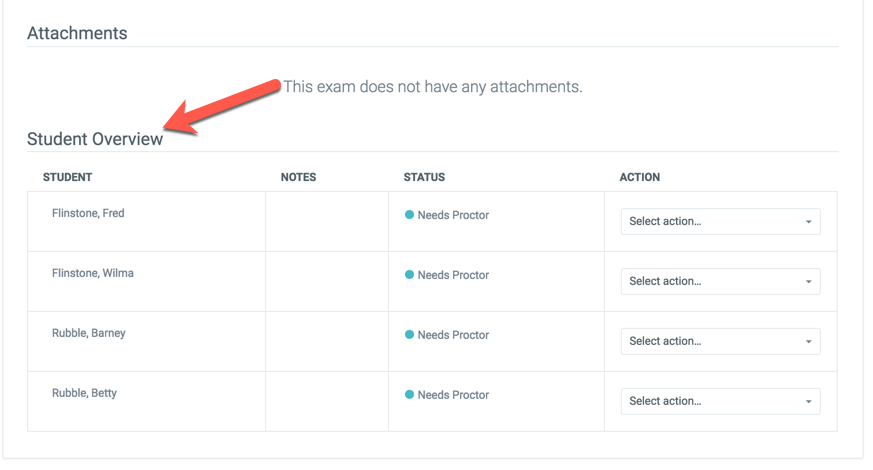Click the teal status dot for Betty Rubble
873x470 pixels.
pyautogui.click(x=409, y=394)
